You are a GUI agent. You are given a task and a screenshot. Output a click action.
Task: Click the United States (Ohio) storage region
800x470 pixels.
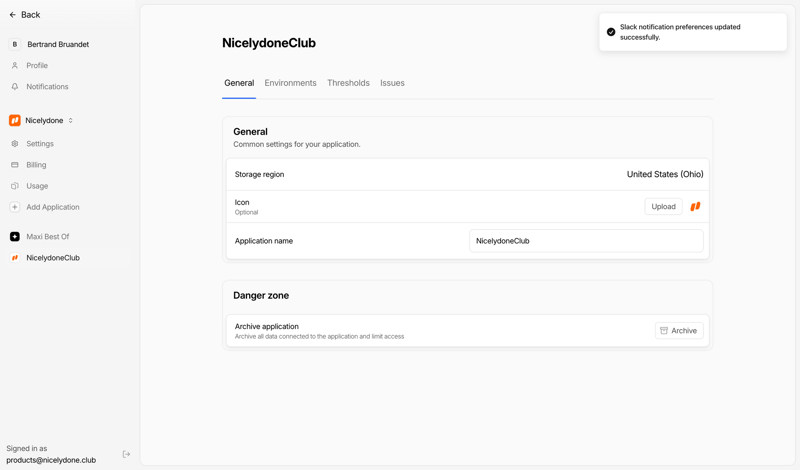click(665, 175)
